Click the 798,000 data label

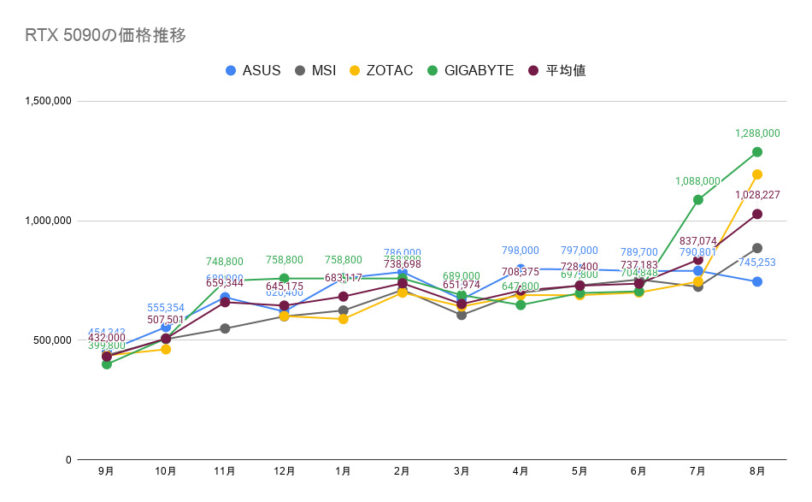[x=520, y=250]
